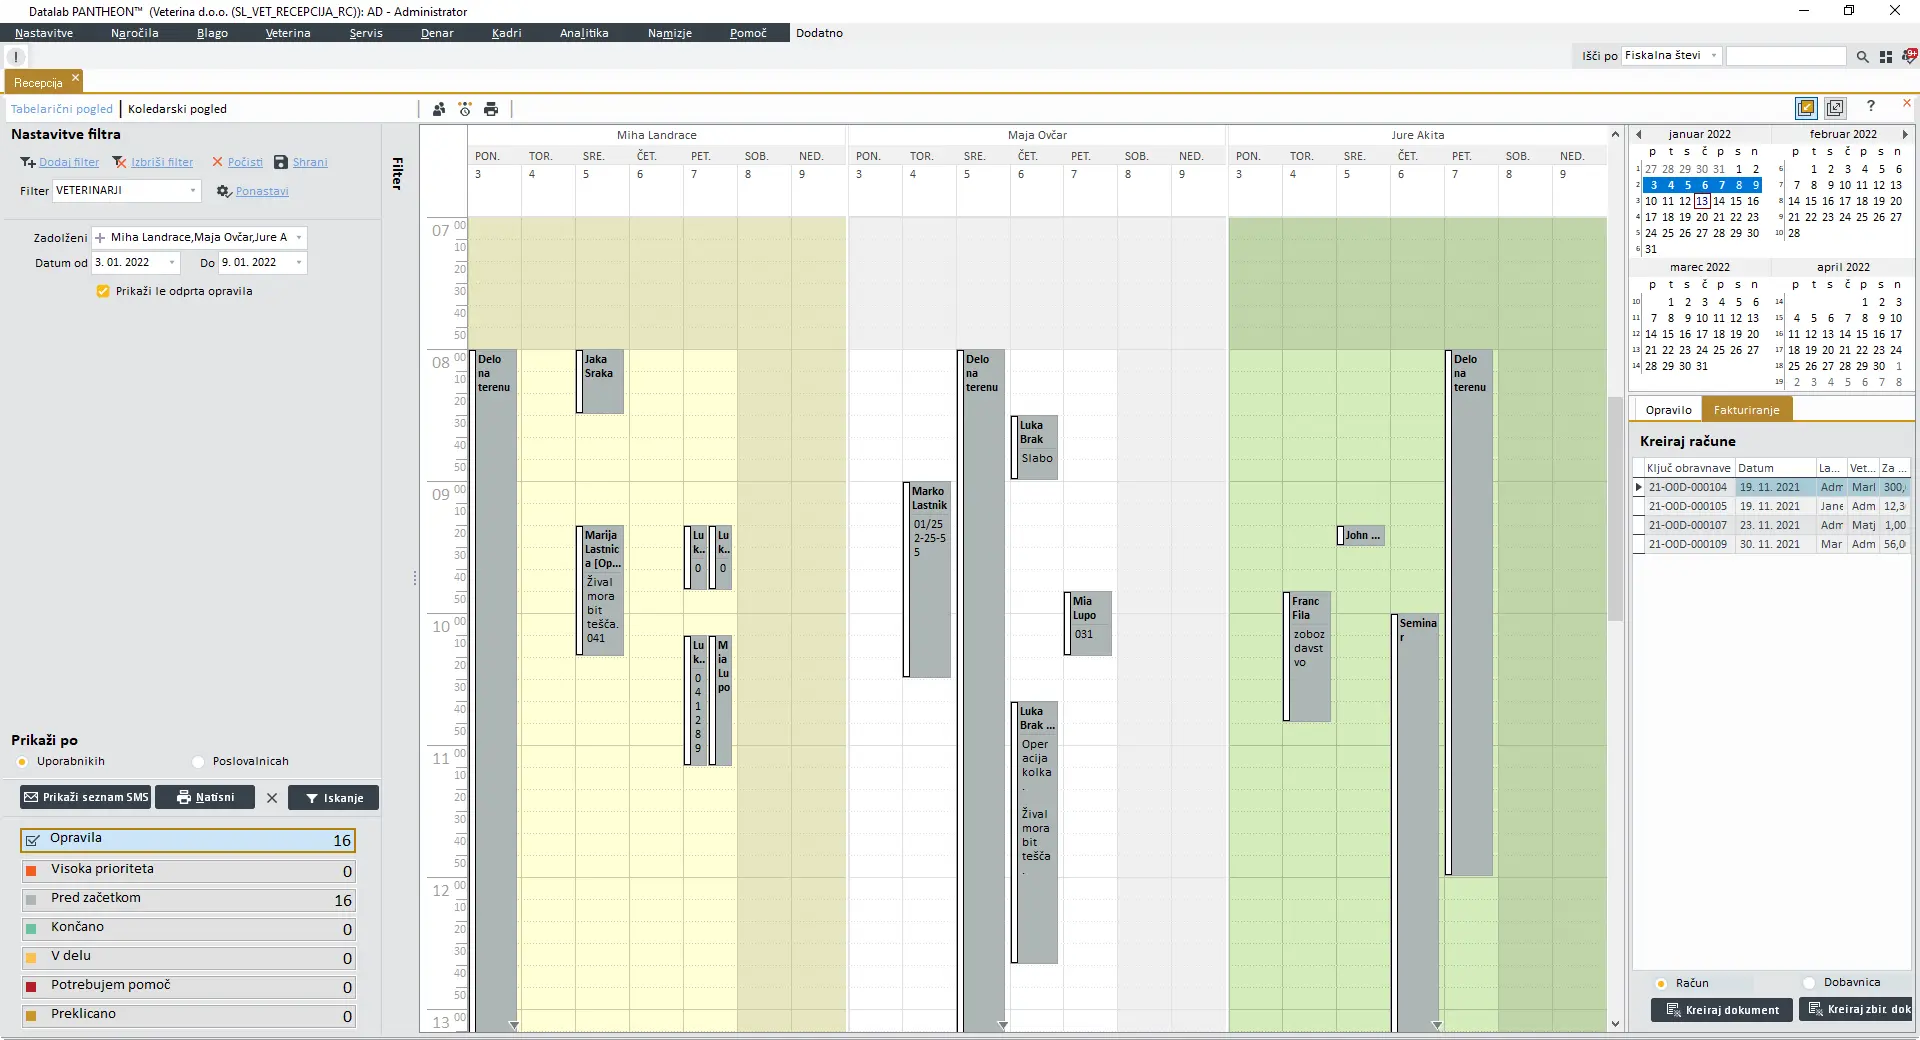Click the Izbriši filter link

pos(162,162)
